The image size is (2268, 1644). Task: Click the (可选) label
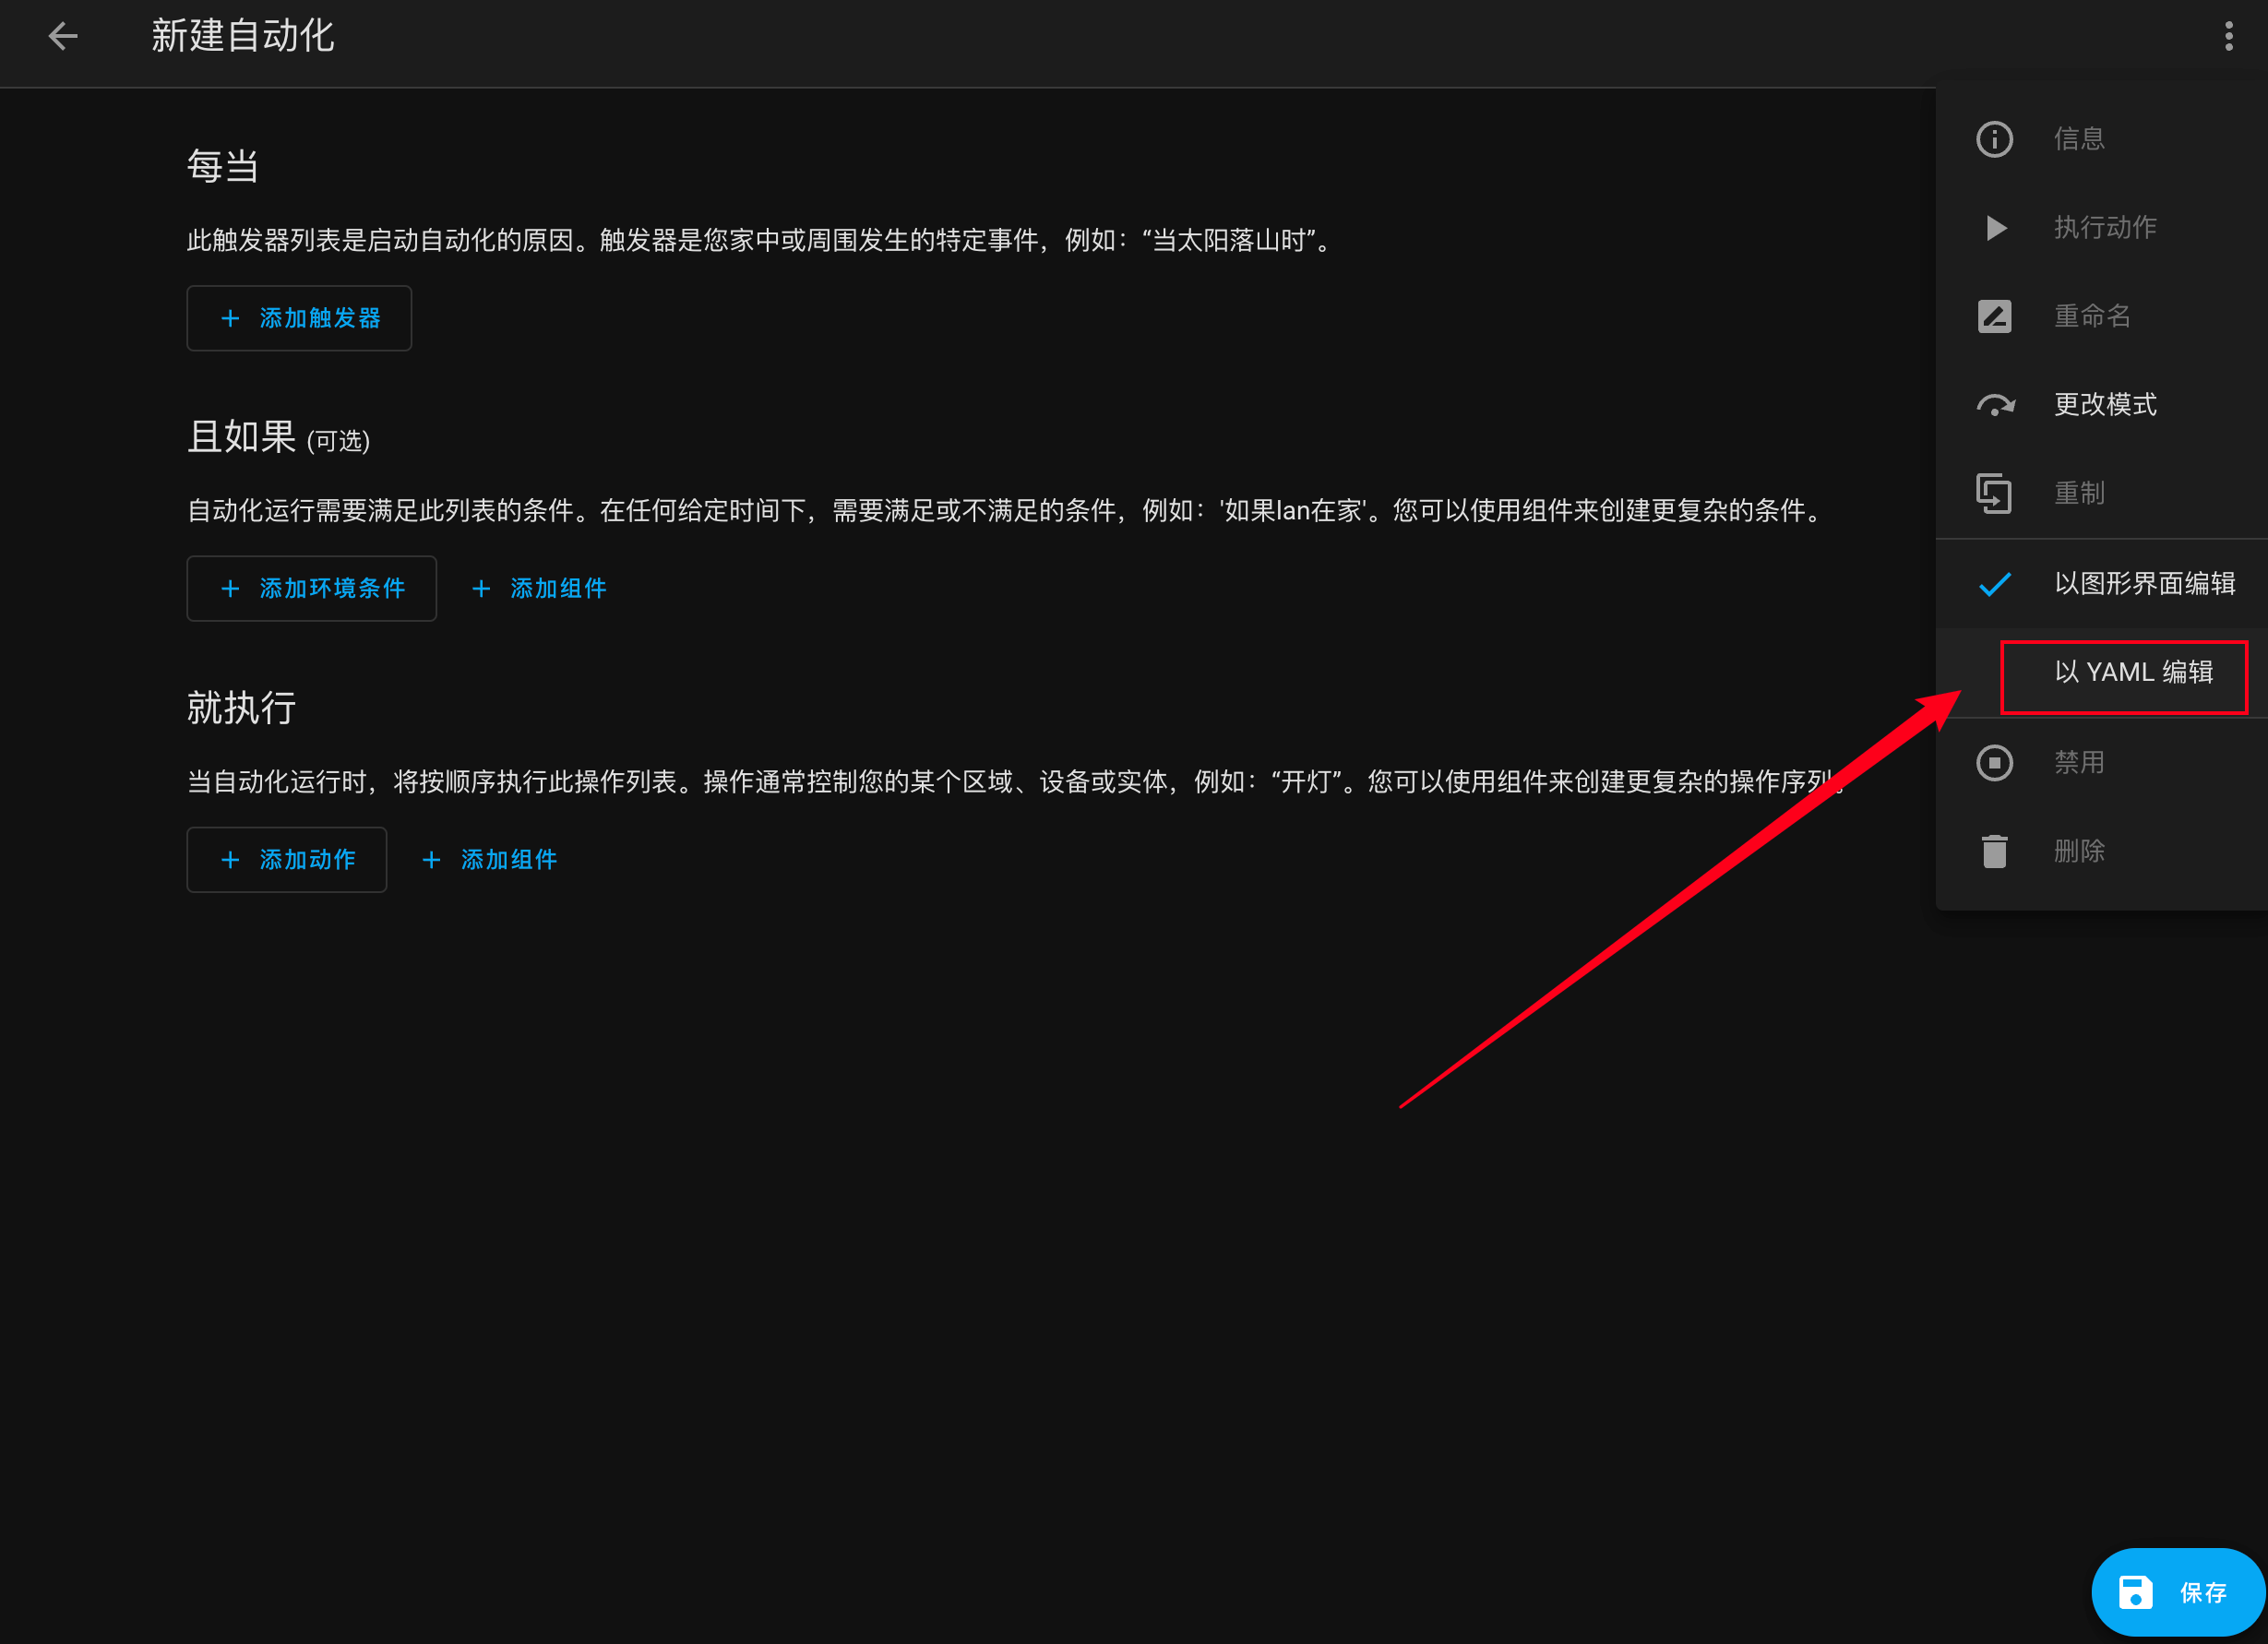click(x=338, y=441)
